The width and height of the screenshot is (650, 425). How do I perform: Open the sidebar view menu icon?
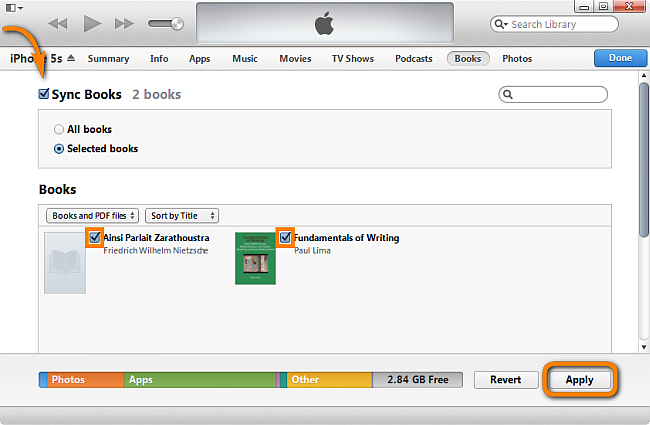click(15, 7)
